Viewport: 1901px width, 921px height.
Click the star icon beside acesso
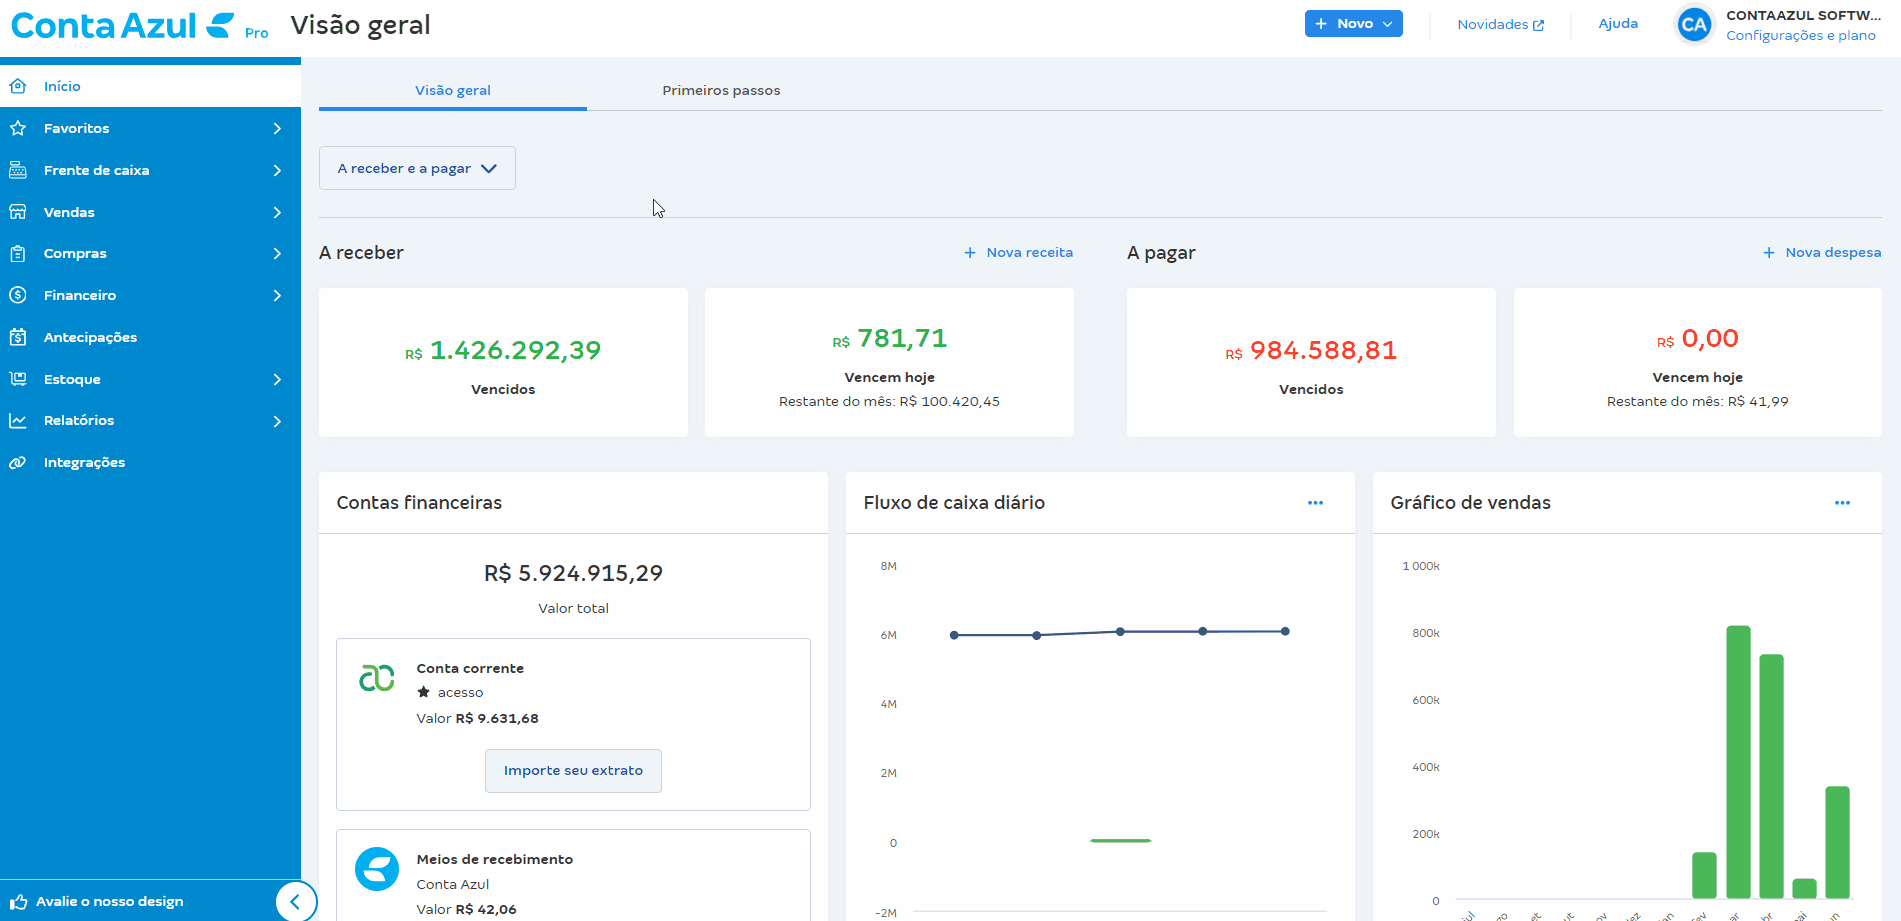[x=424, y=692]
